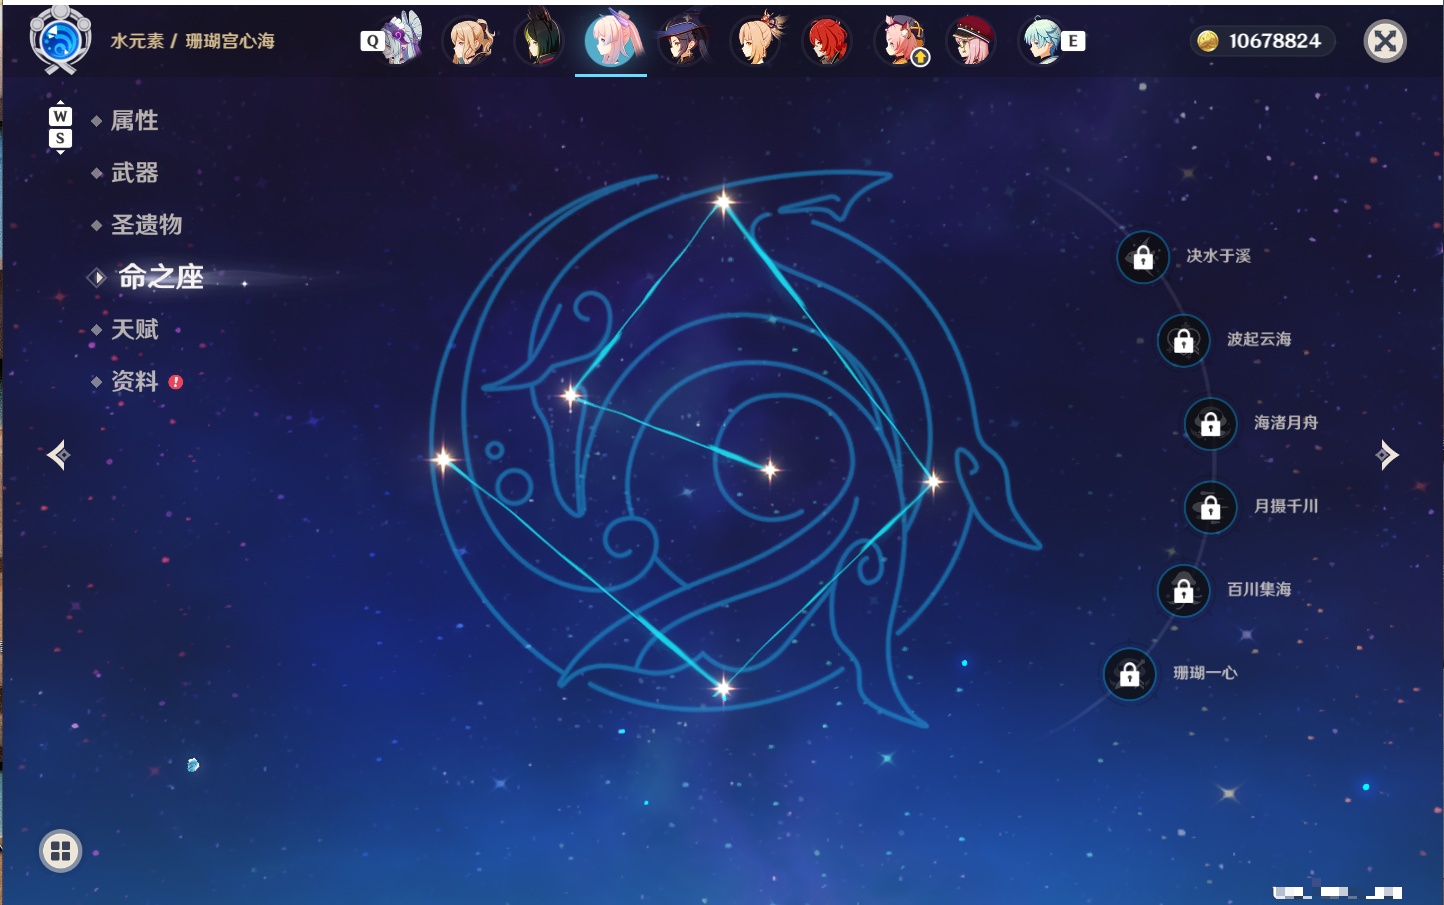Open the locked constellation 海渚月舟
This screenshot has width=1444, height=905.
[1211, 423]
